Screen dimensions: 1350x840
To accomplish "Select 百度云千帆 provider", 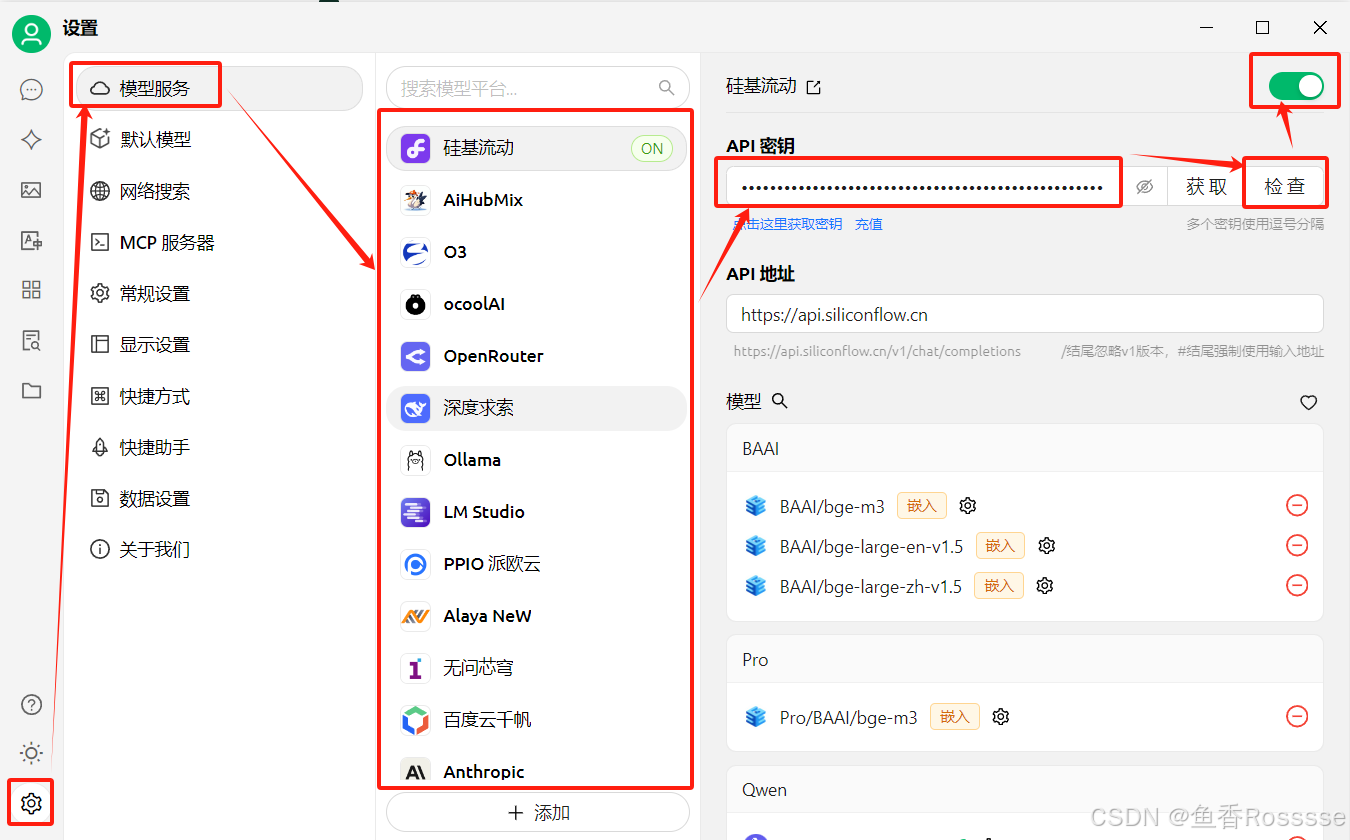I will pyautogui.click(x=537, y=720).
